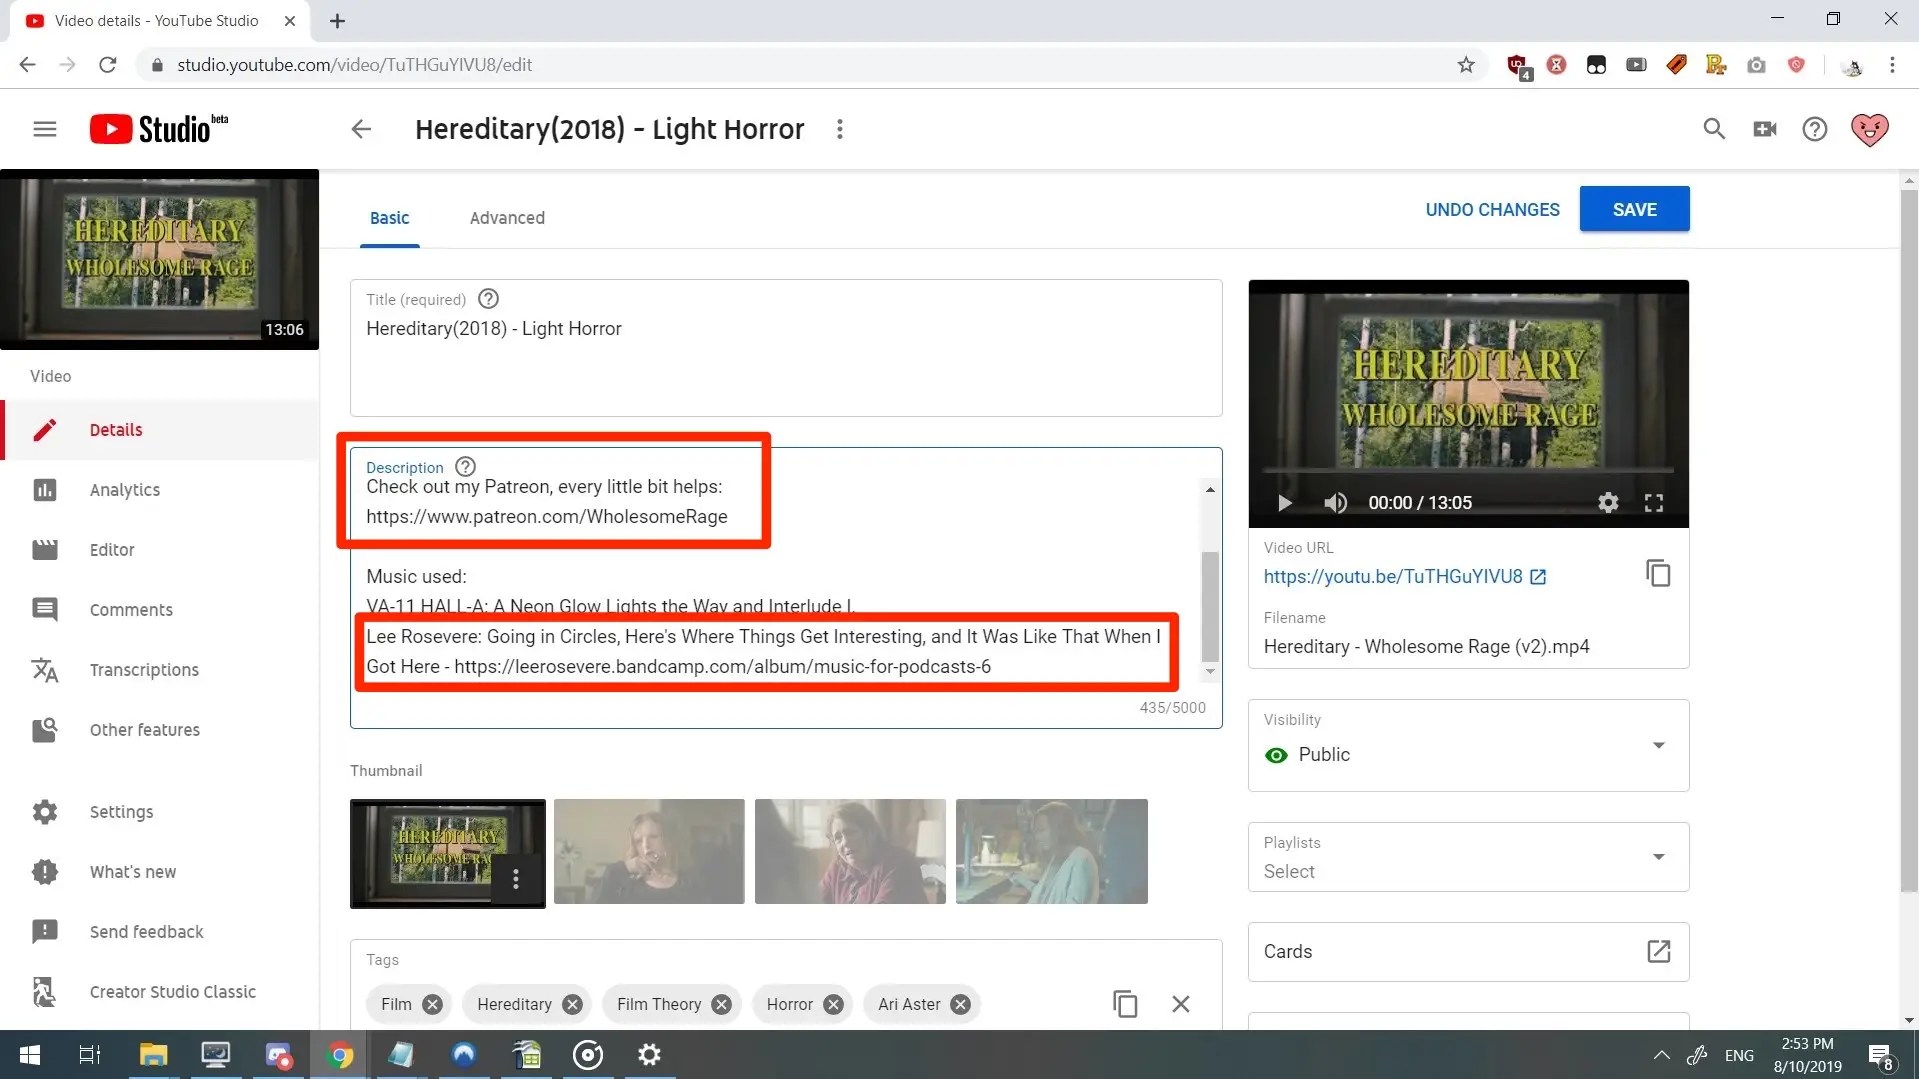Select the second auto-generated thumbnail
This screenshot has height=1079, width=1919.
pos(649,852)
